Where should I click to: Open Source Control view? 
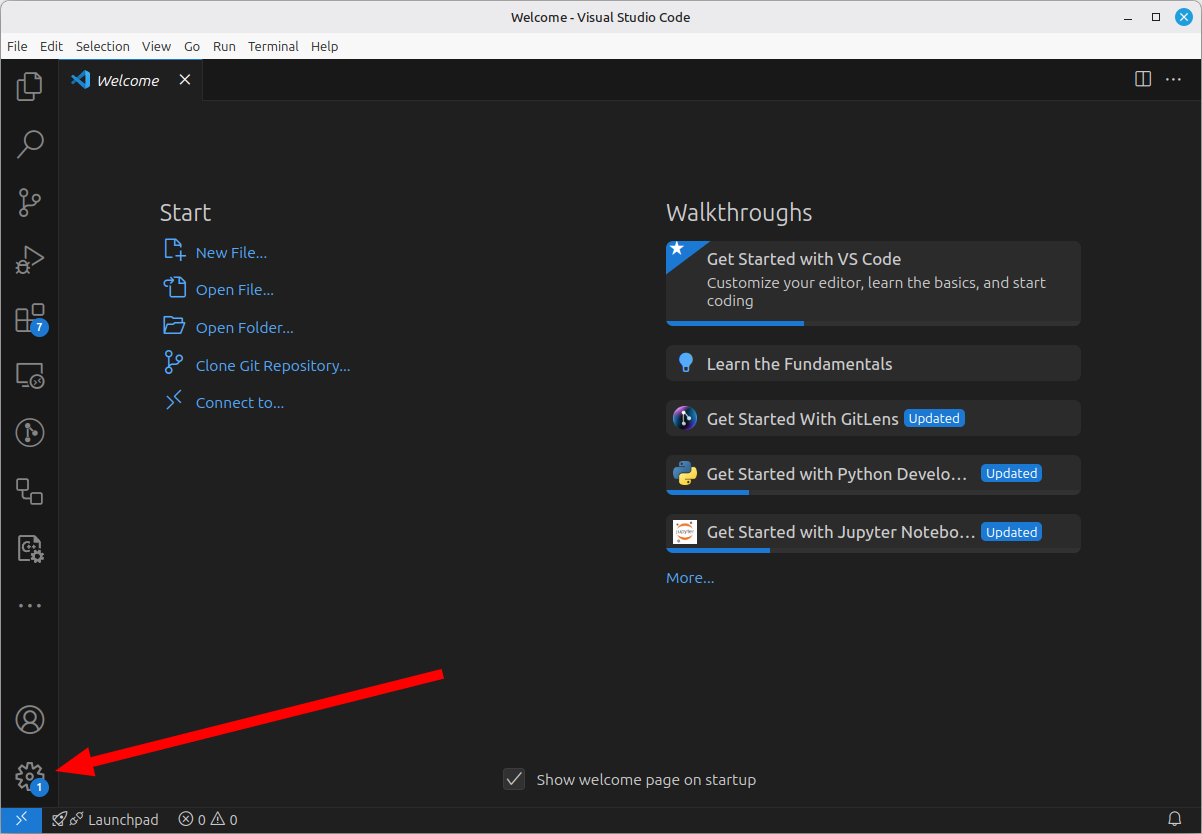(30, 203)
